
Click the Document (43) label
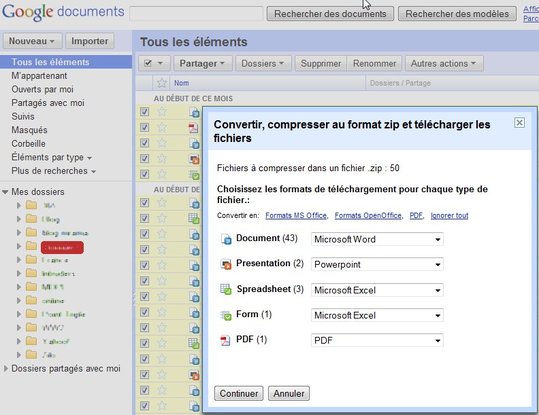click(267, 238)
